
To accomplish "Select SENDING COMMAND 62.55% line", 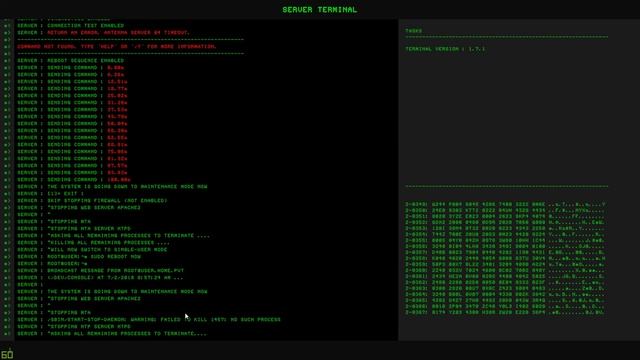I will [72, 138].
